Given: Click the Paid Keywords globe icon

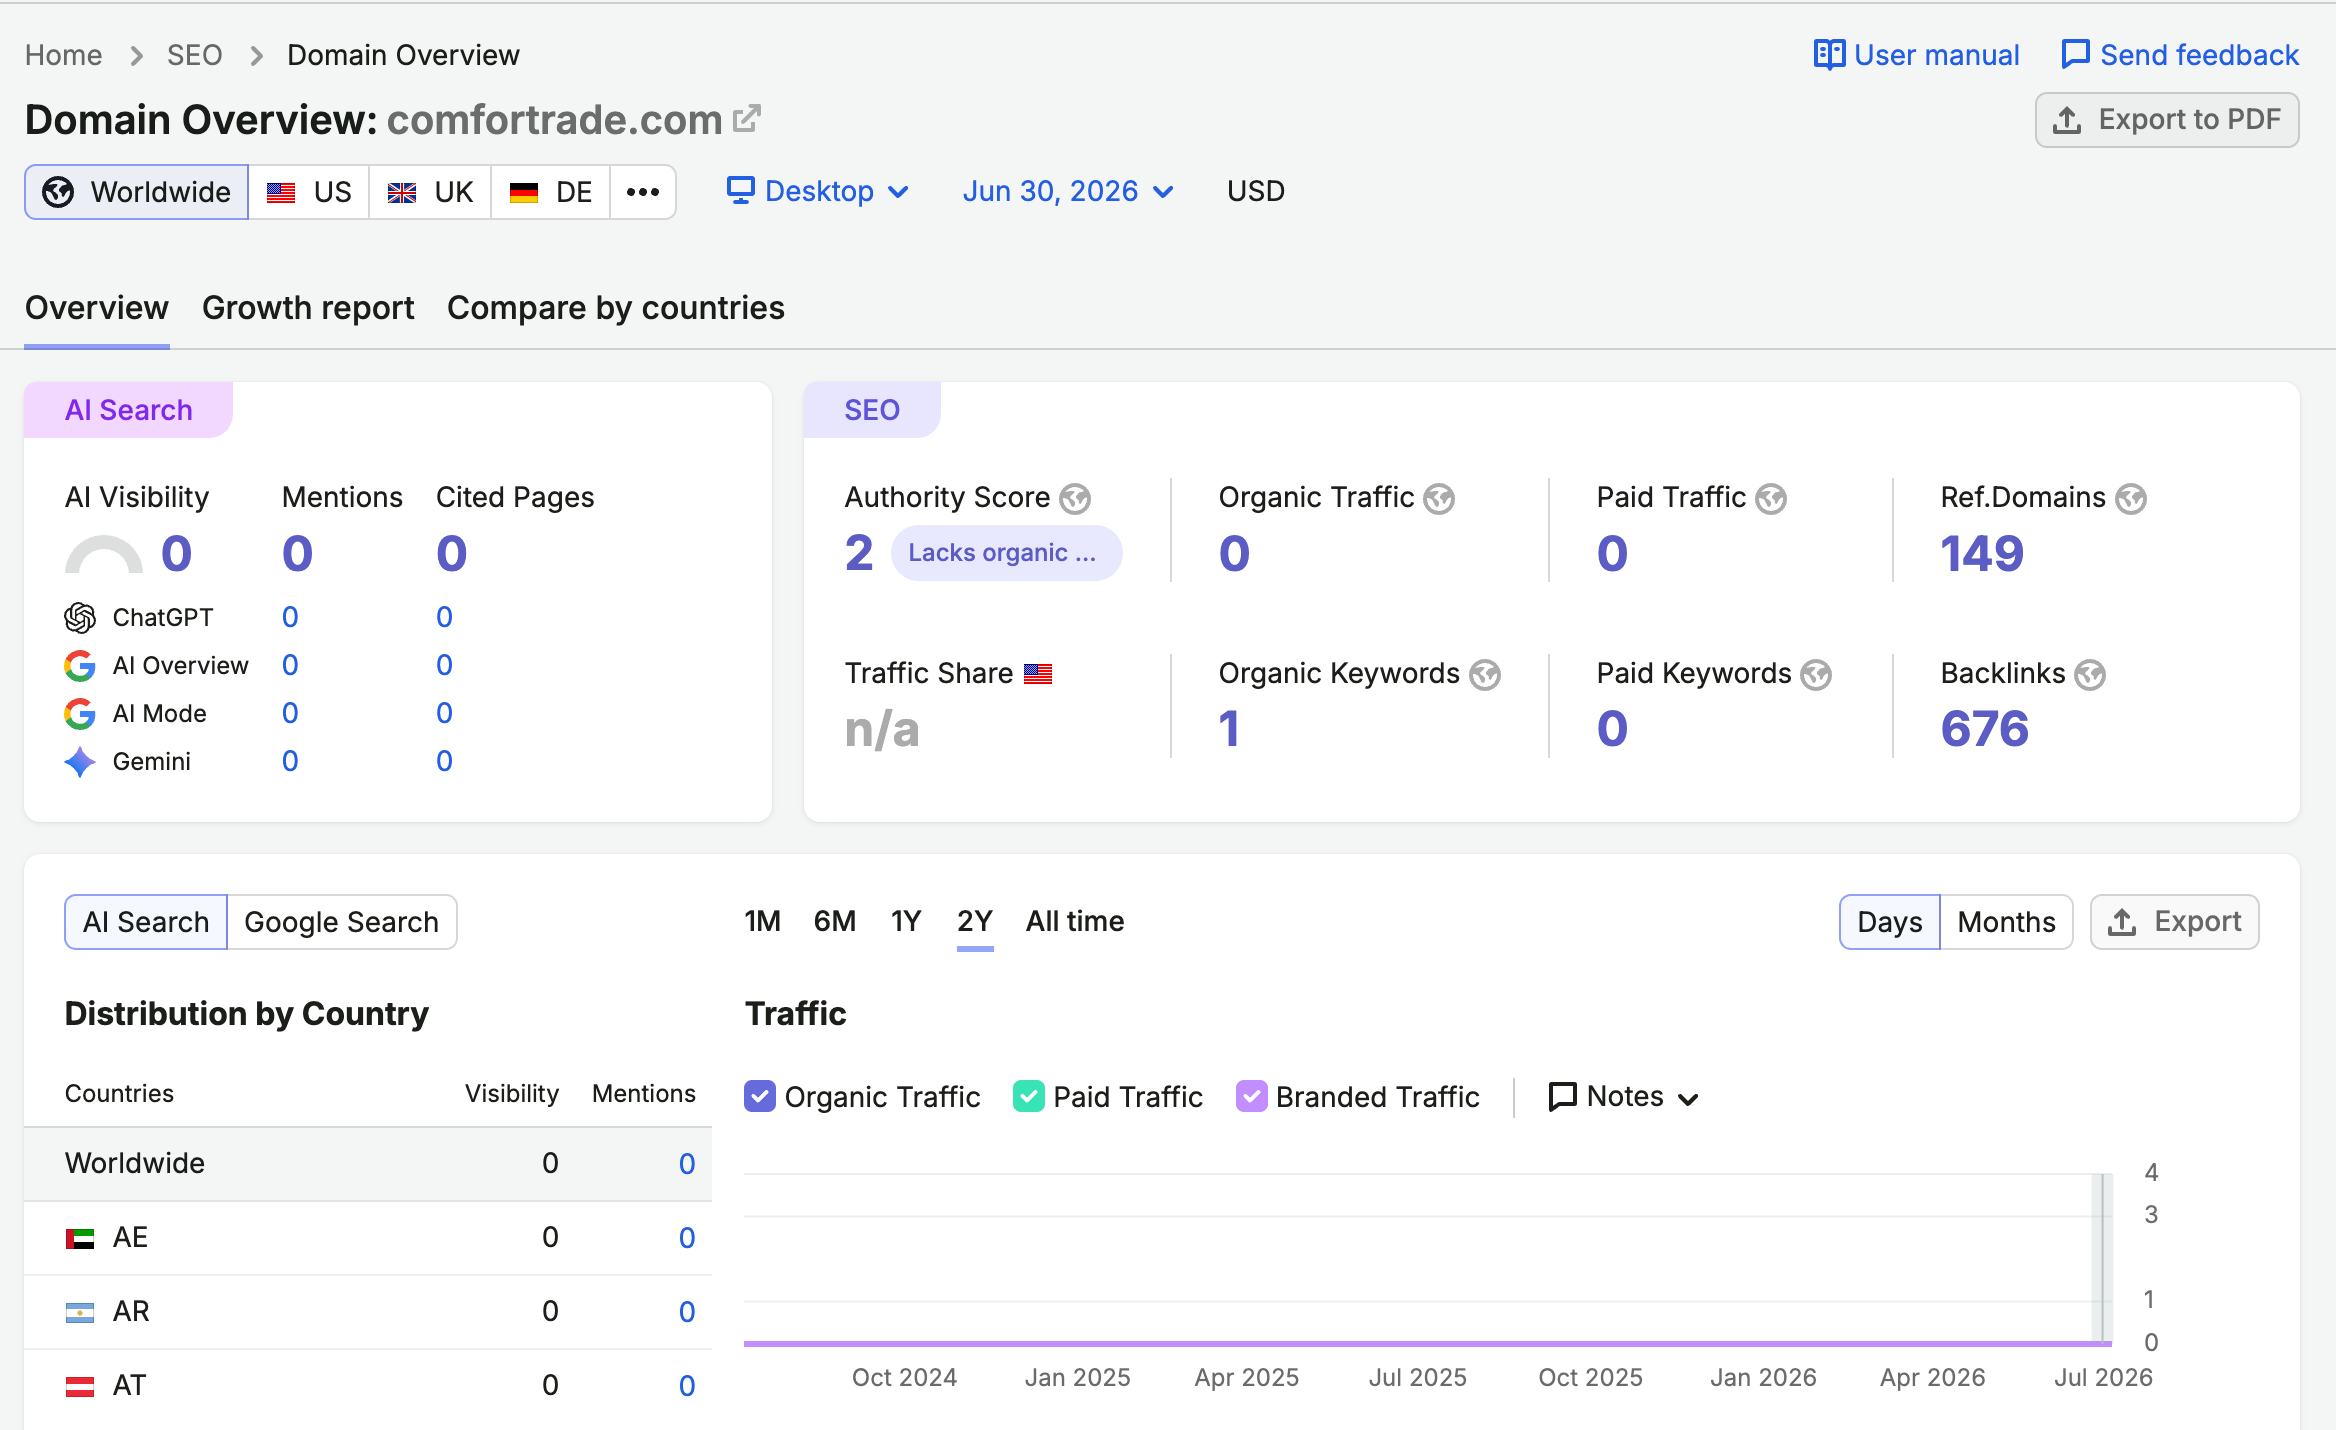Looking at the screenshot, I should click(1816, 675).
